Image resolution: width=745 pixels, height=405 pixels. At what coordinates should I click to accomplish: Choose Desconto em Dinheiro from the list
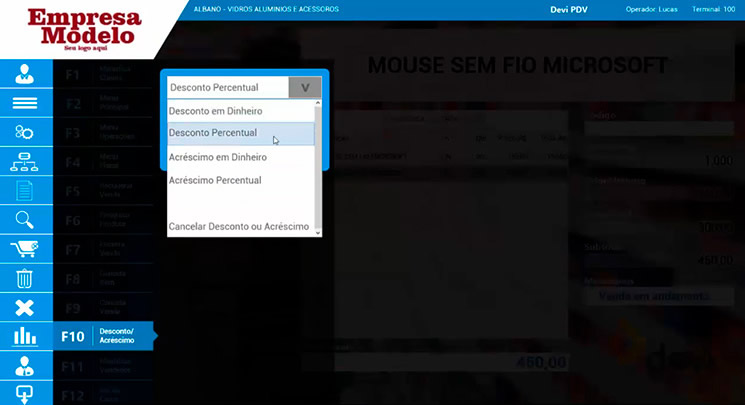[x=241, y=111]
